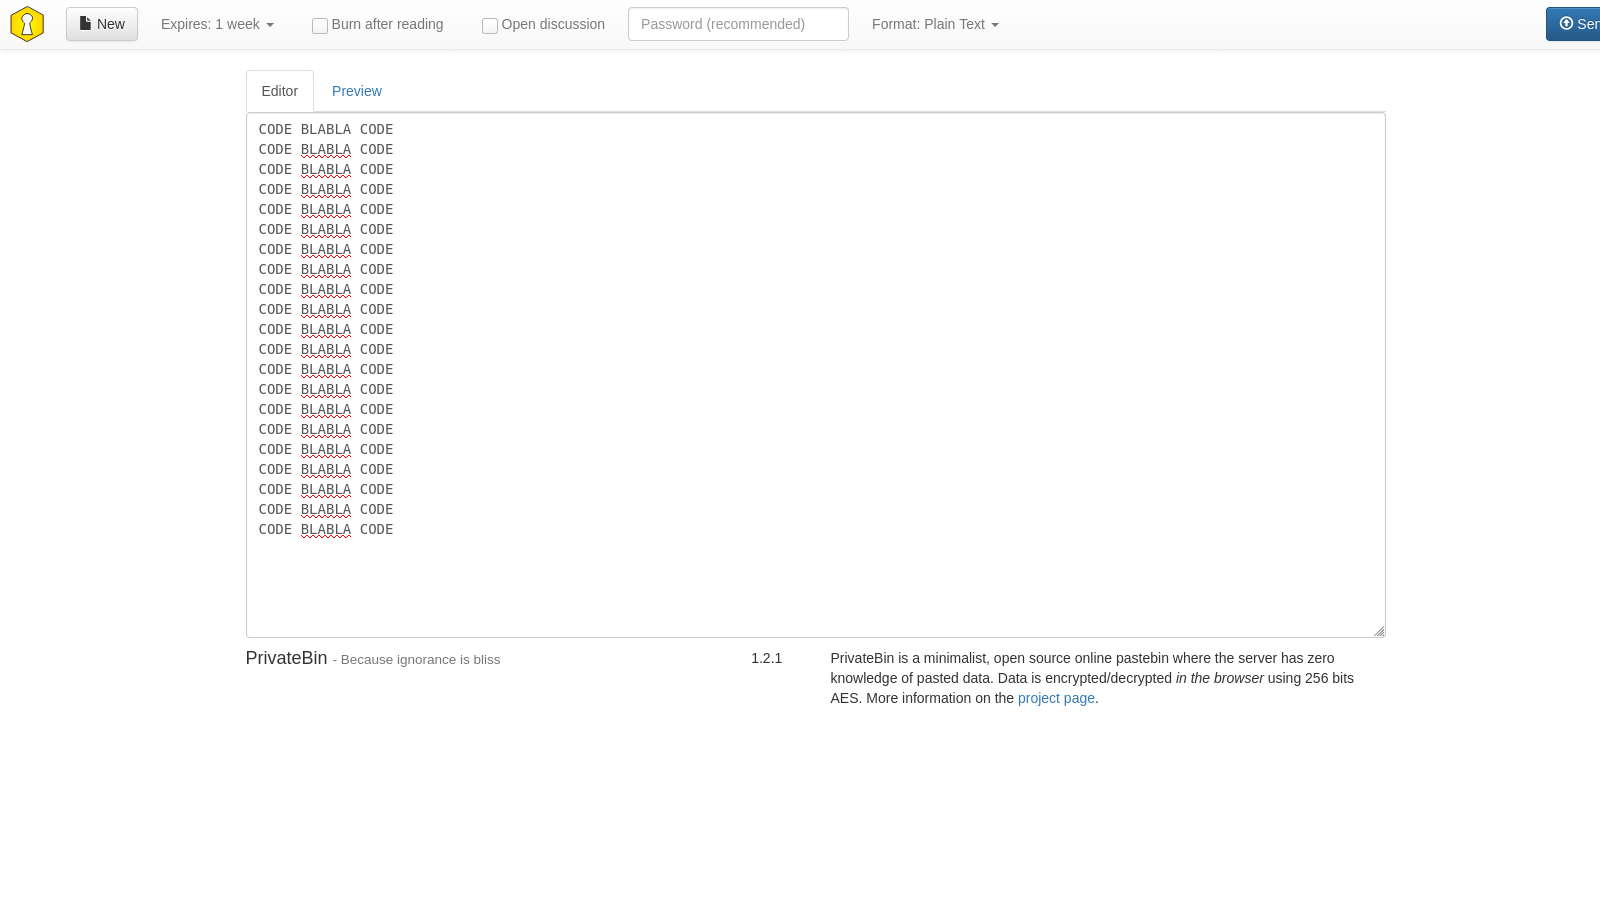Click the last CODE BLABLA CODE line
This screenshot has width=1600, height=900.
click(x=326, y=529)
